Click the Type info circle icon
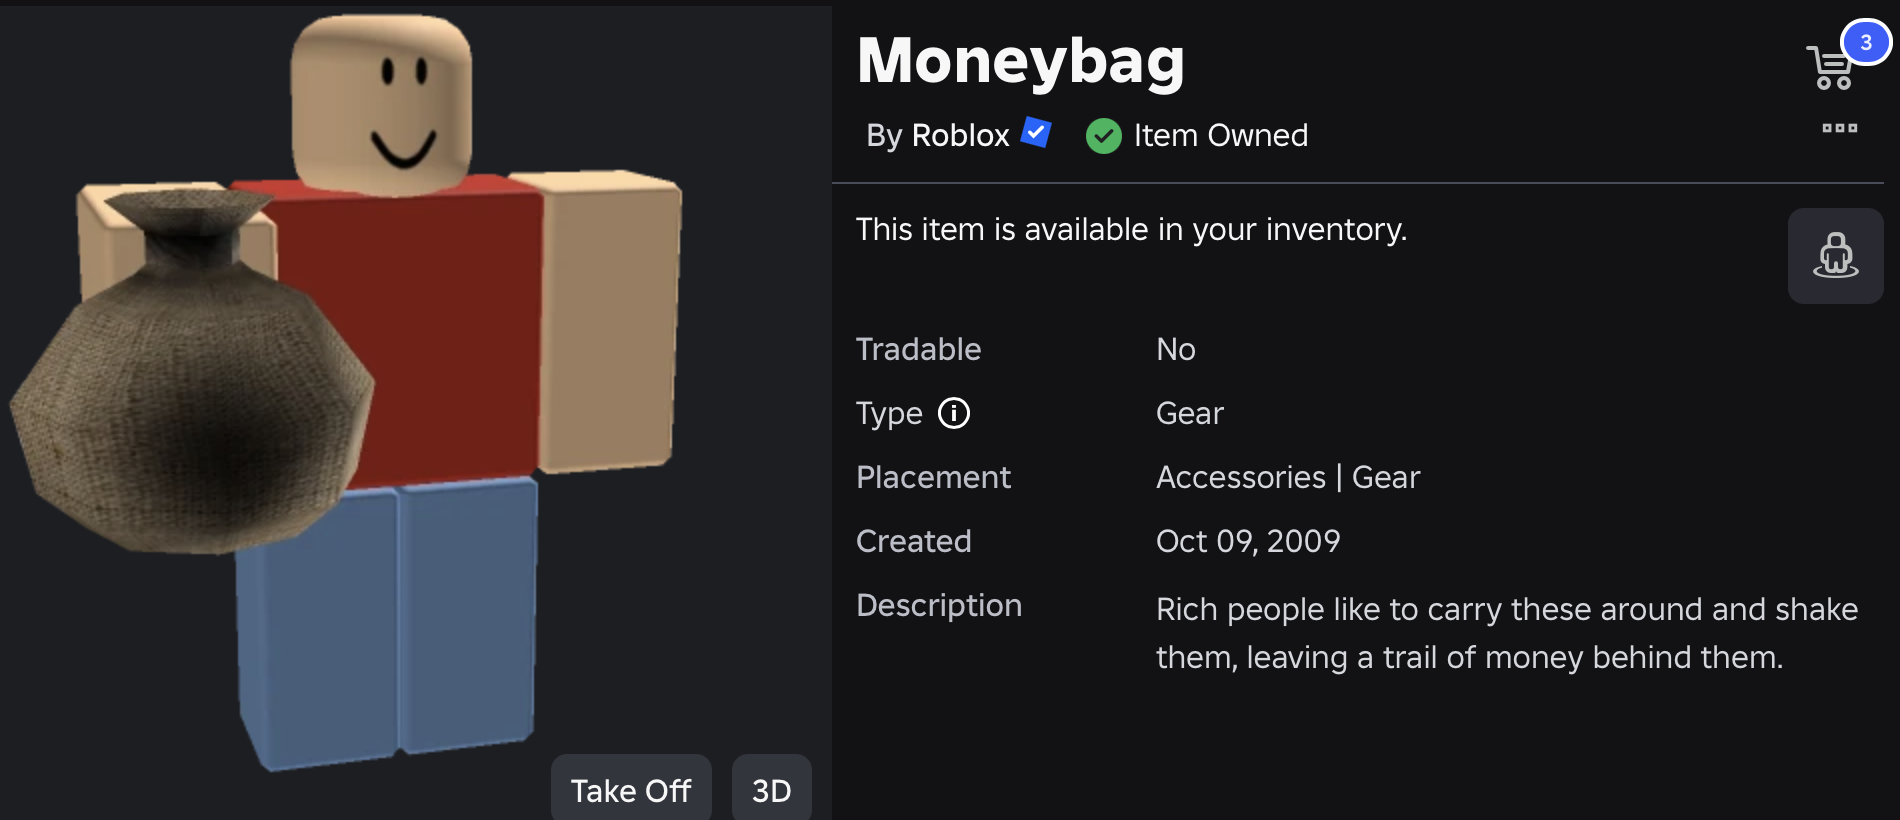1900x820 pixels. pos(954,413)
